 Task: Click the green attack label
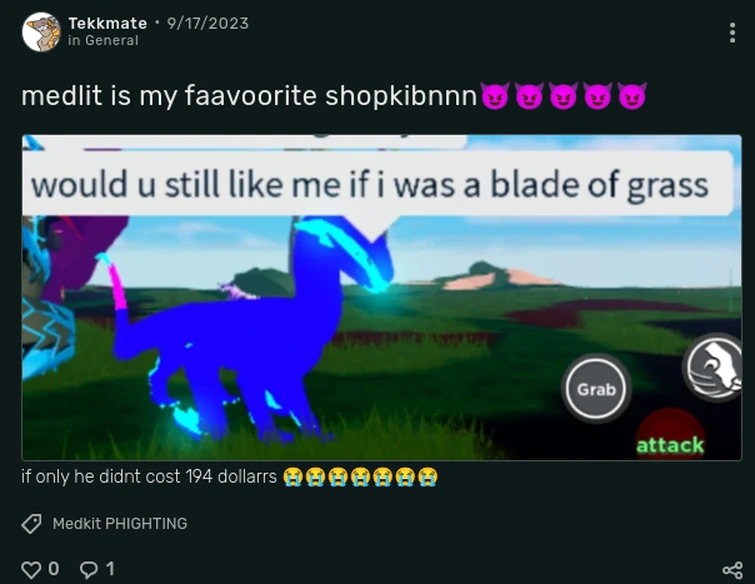pos(670,445)
